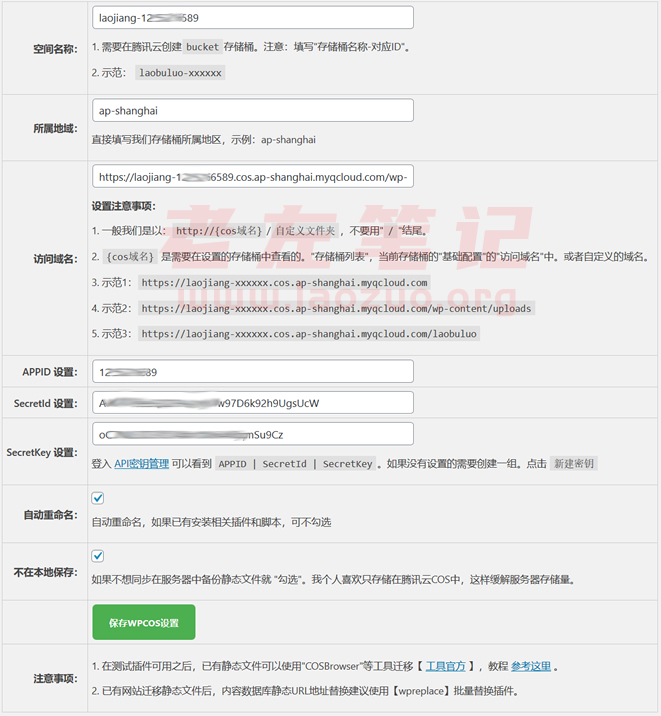661x716 pixels.
Task: Click the 示范1 example URL
Action: (x=284, y=283)
